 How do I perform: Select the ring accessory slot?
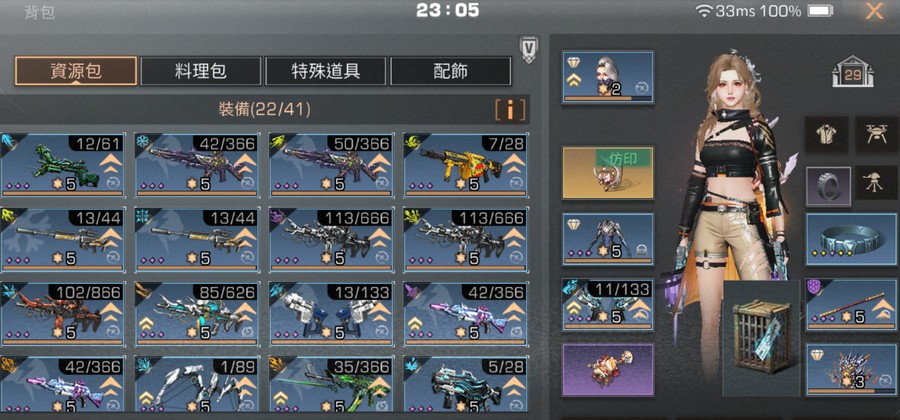click(x=828, y=186)
